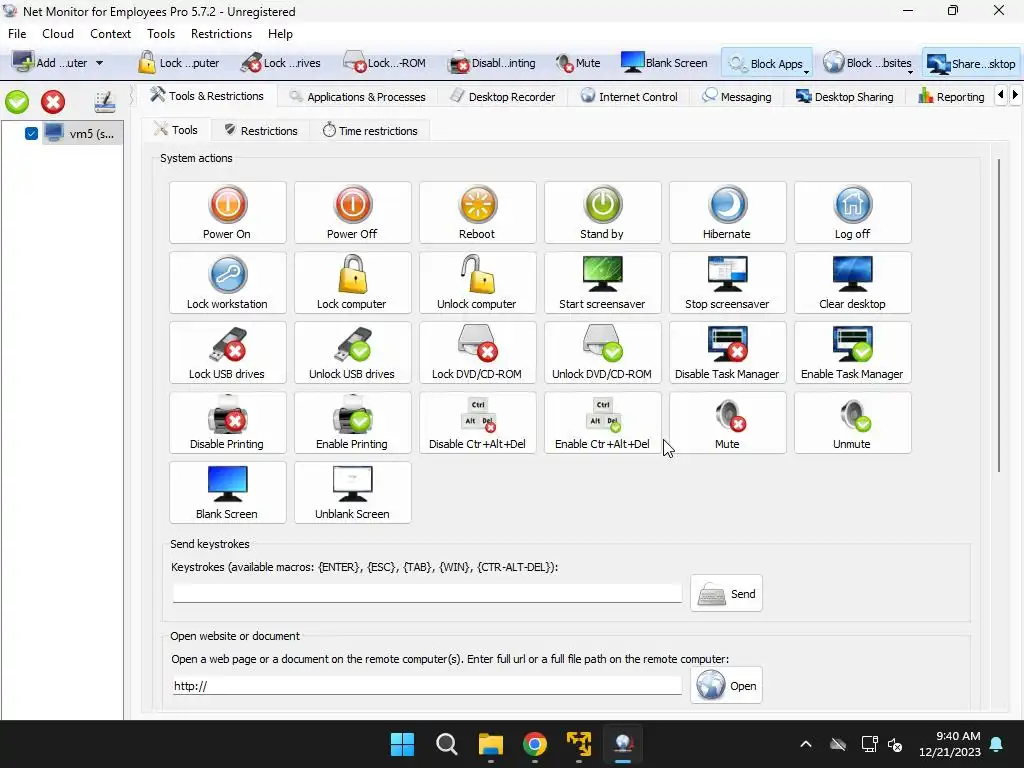Image resolution: width=1024 pixels, height=768 pixels.
Task: Lock DVD/CD-ROM in System actions
Action: pos(477,353)
